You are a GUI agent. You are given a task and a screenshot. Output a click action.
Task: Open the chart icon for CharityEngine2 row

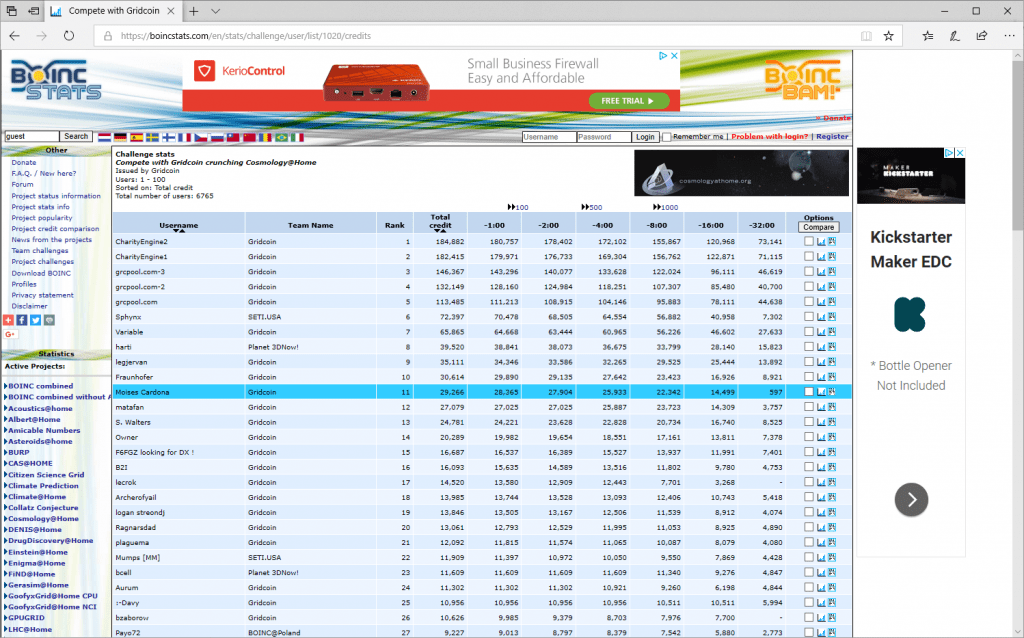coord(821,242)
